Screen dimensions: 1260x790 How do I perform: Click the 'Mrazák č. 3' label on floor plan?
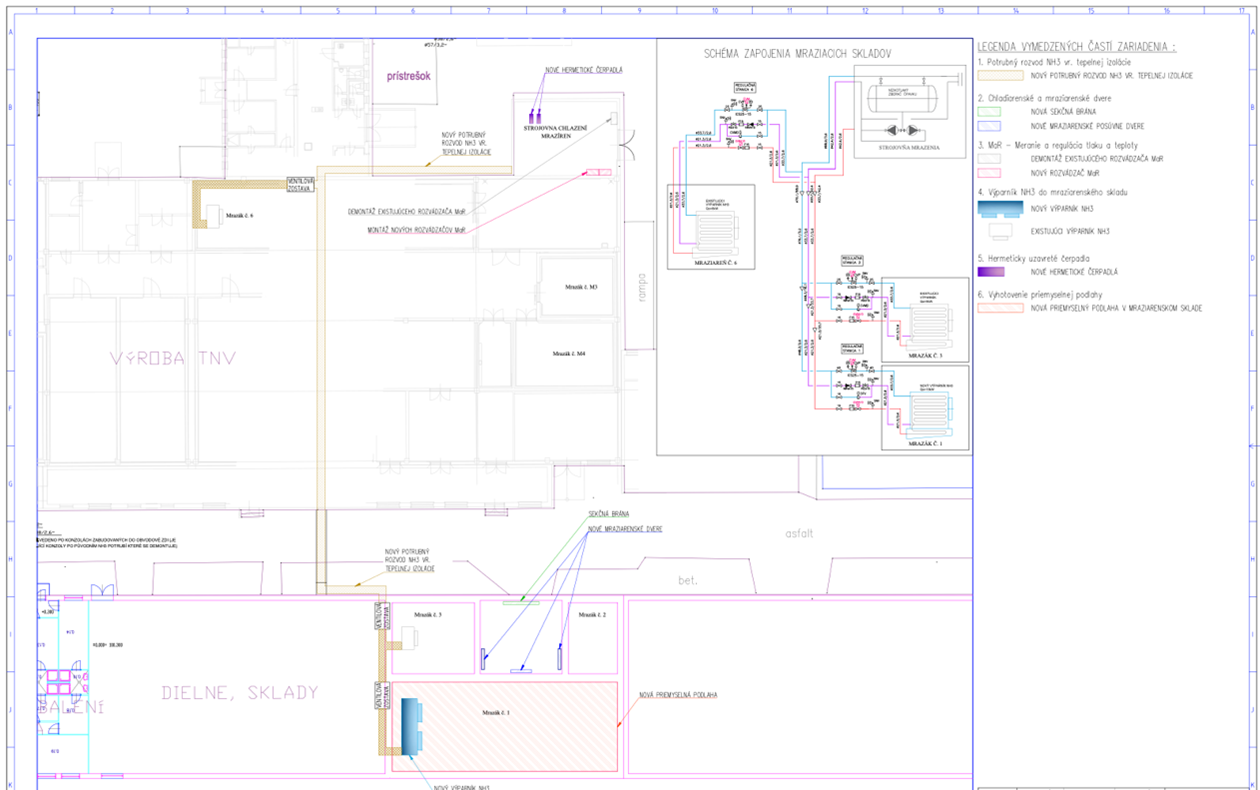tap(428, 615)
